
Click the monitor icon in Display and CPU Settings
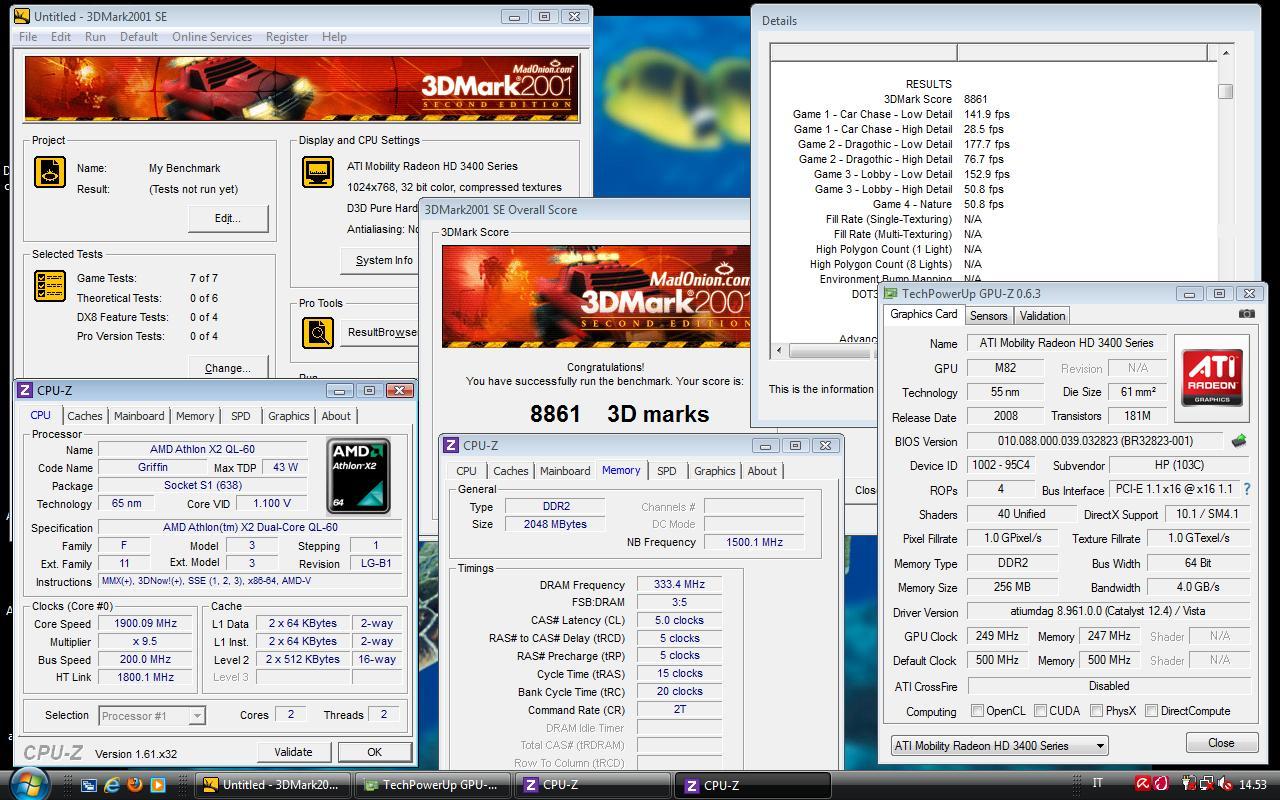tap(318, 172)
